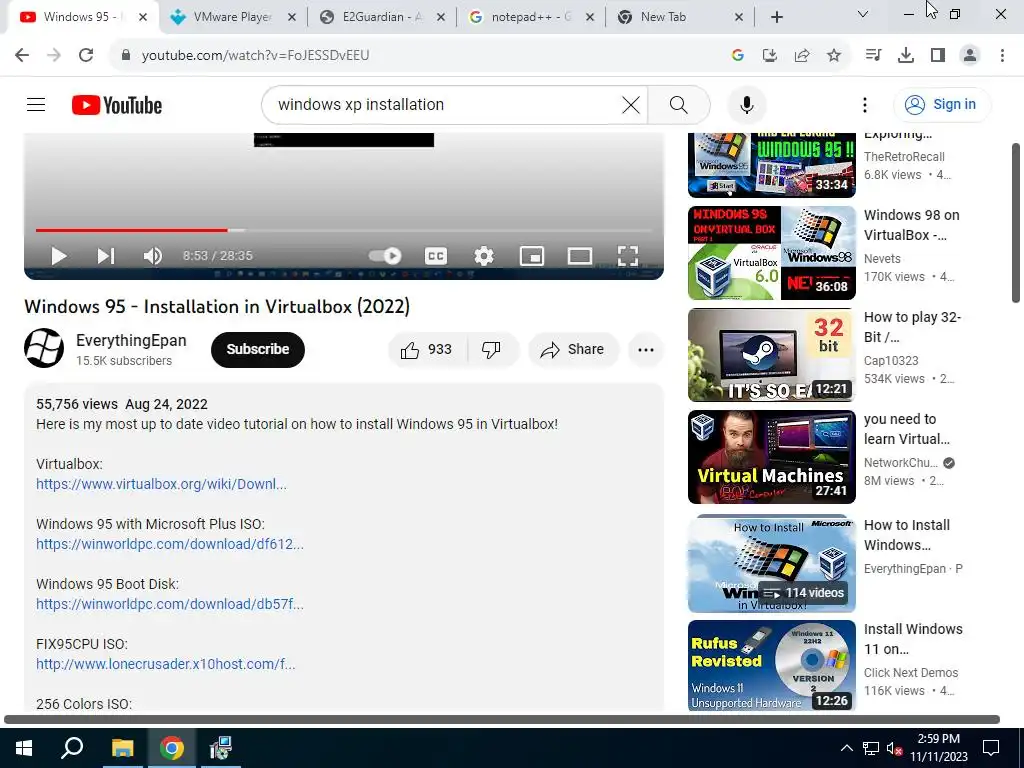Open the lonecrusader FIX95CPU link
Image resolution: width=1024 pixels, height=768 pixels.
165,664
